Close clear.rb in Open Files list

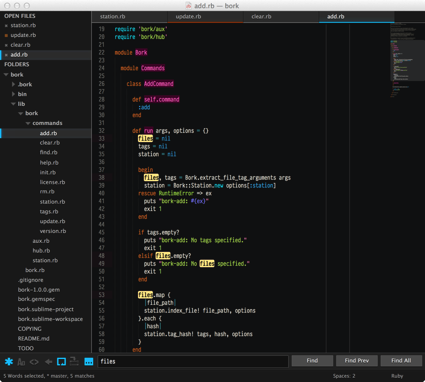pyautogui.click(x=6, y=45)
